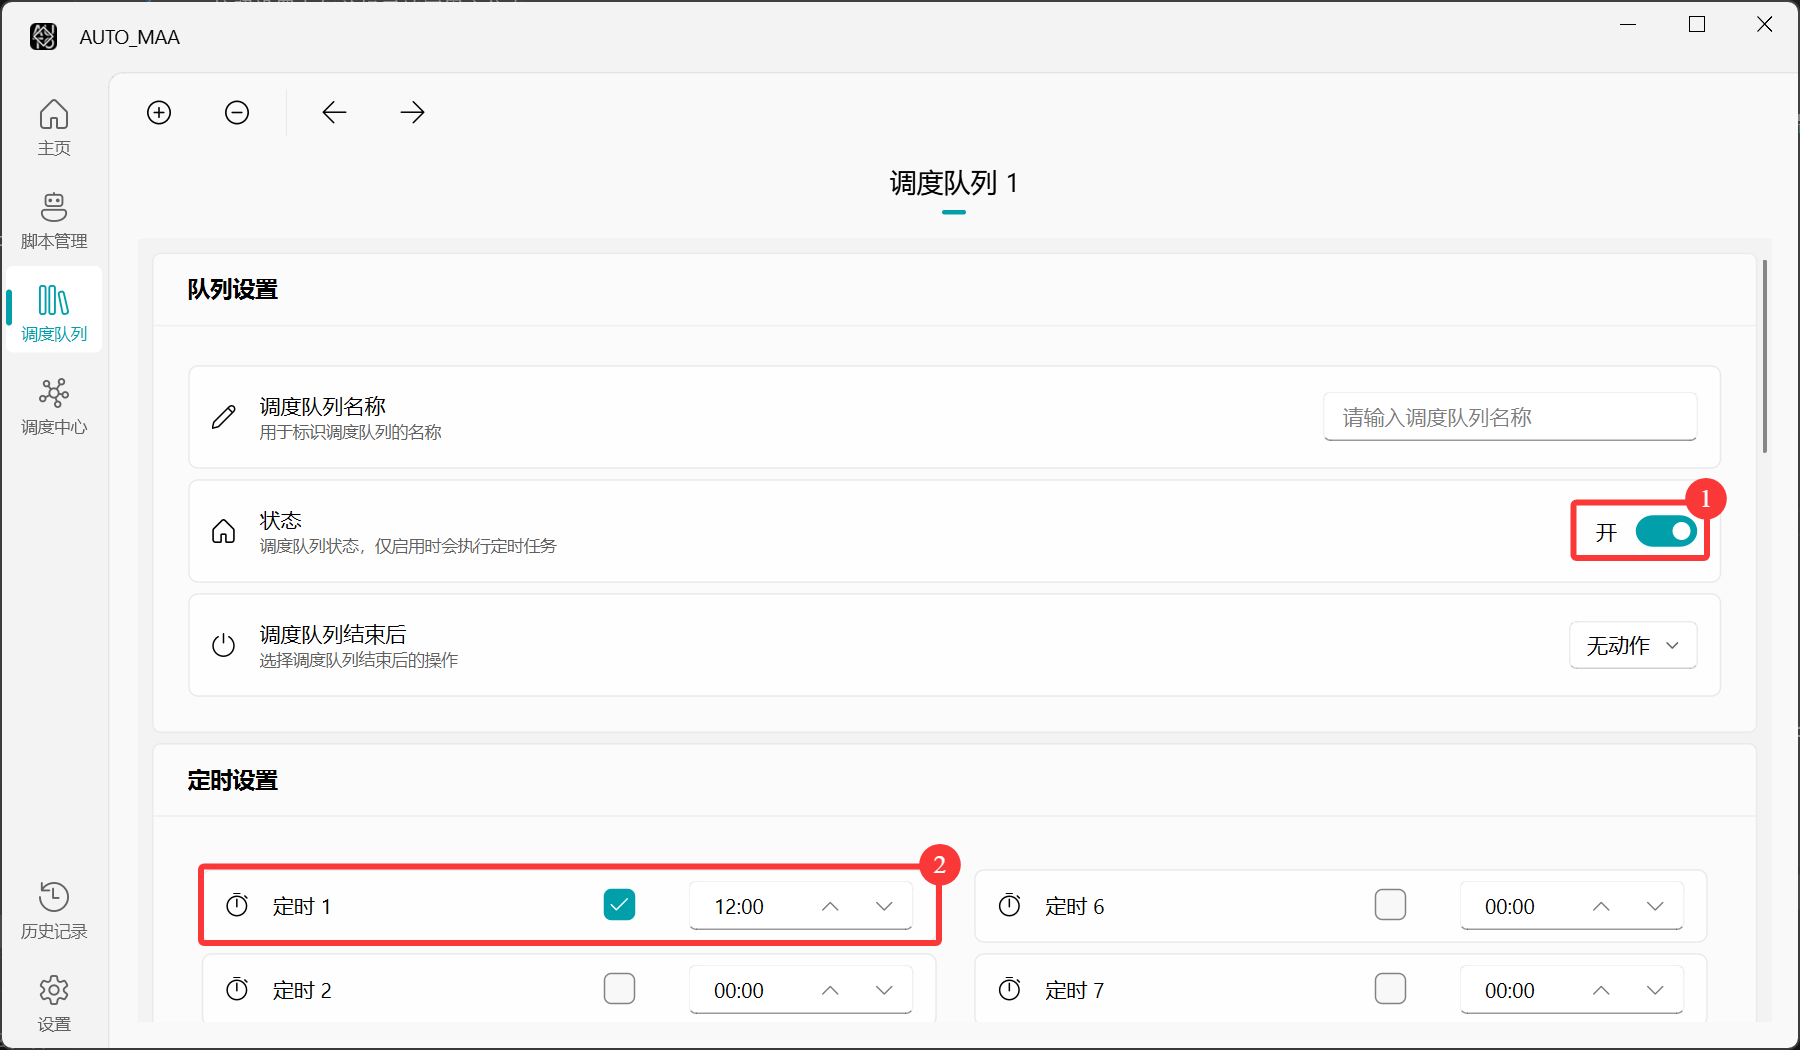Click the left arrow toolbar icon
This screenshot has width=1800, height=1050.
tap(334, 112)
